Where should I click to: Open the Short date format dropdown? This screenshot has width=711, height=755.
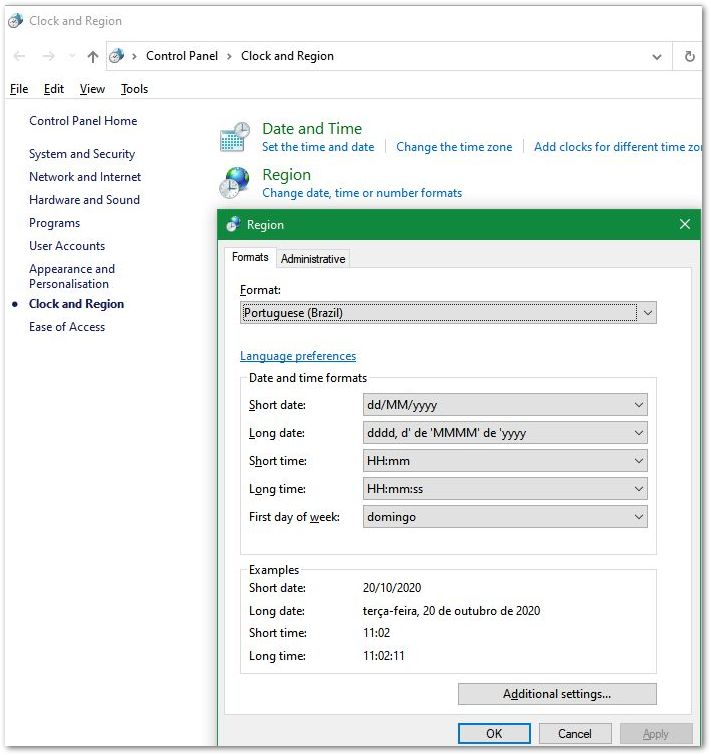tap(505, 405)
